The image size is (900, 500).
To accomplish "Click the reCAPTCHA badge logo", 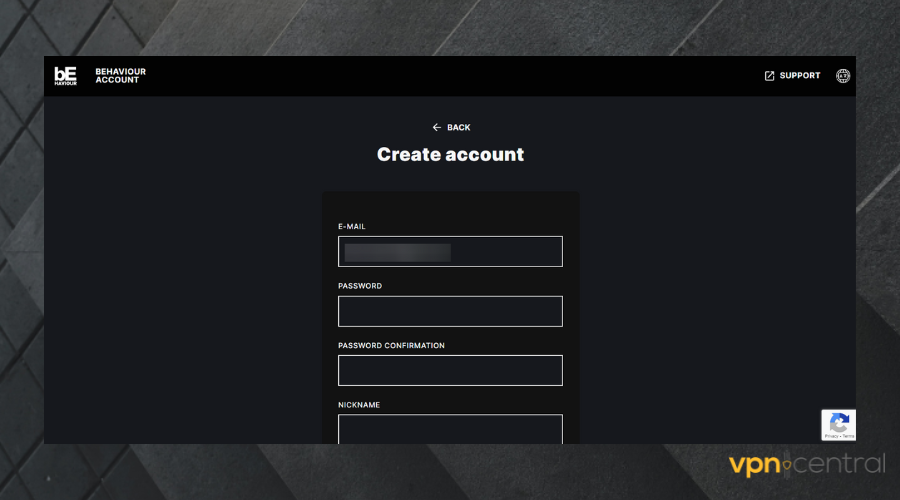I will [839, 421].
